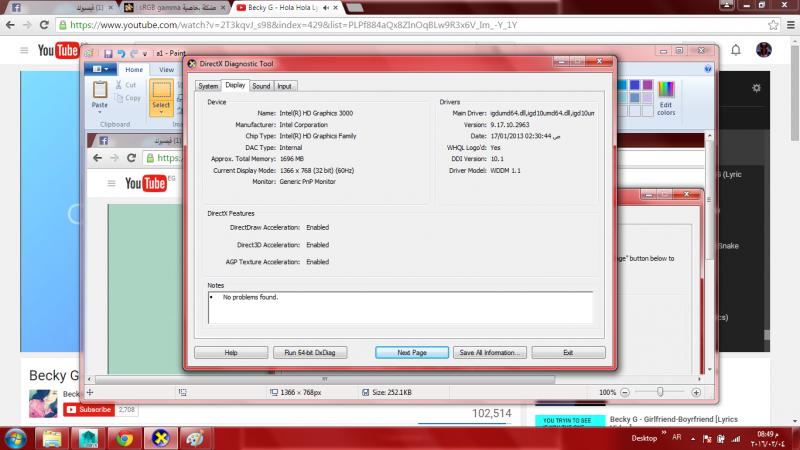Open the Sound tab in DirectX tool

pos(261,86)
